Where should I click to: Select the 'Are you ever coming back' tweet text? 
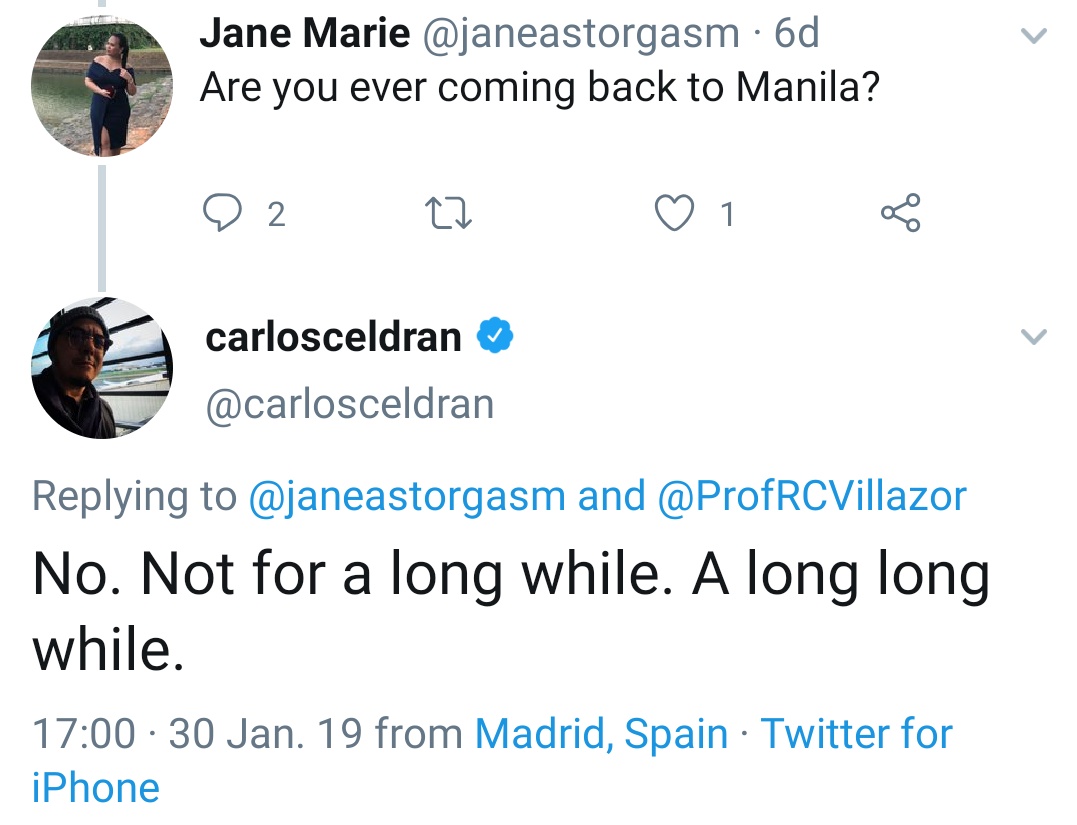coord(539,88)
